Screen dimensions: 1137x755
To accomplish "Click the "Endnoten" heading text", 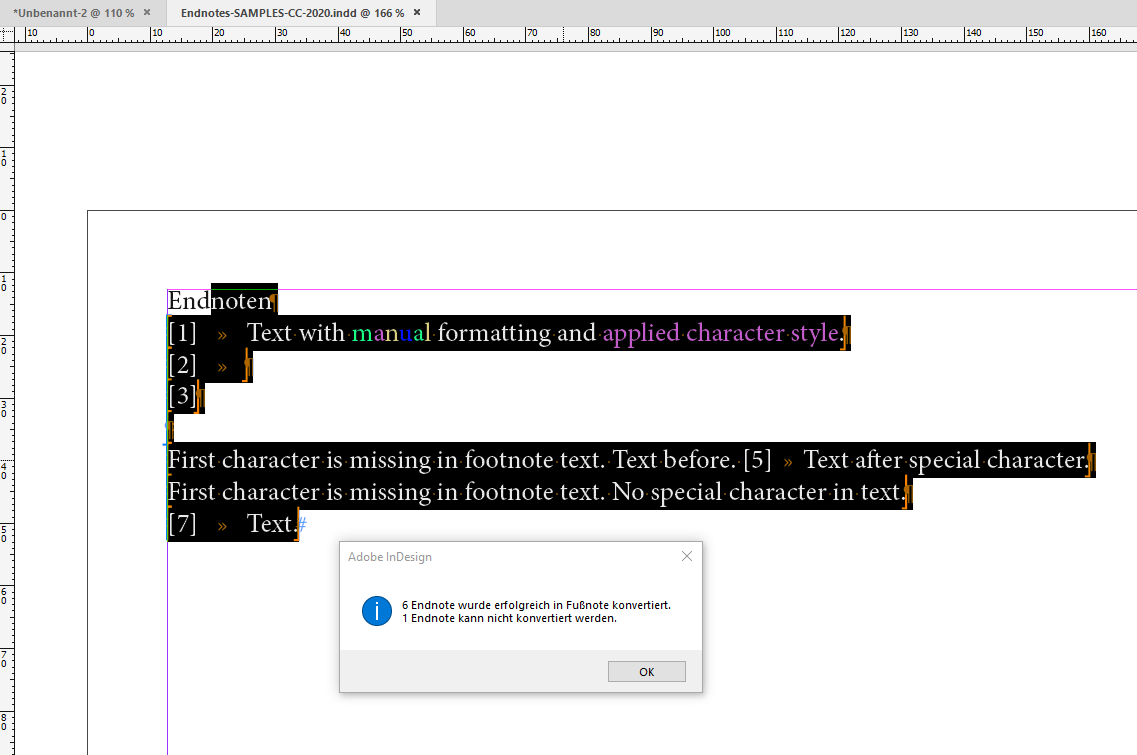I will click(220, 300).
